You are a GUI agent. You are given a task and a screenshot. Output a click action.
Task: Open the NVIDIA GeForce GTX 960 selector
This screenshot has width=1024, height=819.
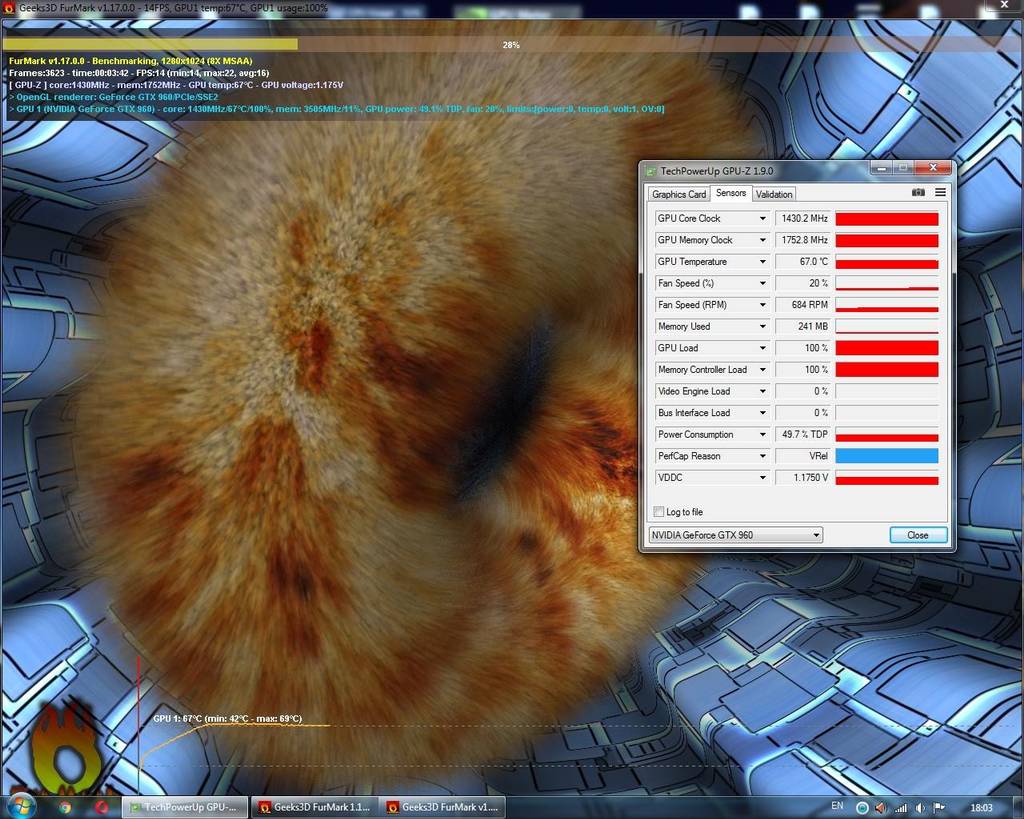[x=735, y=535]
